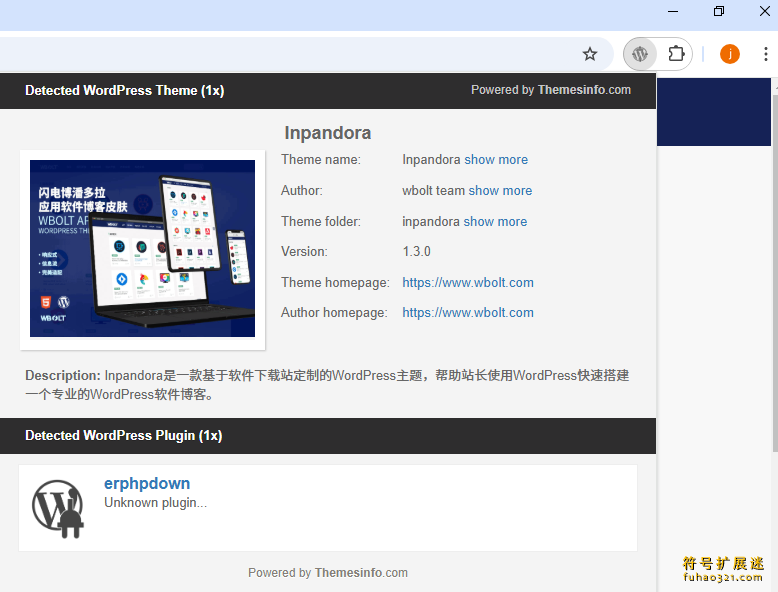Click the Unknown plugin... text

tap(155, 503)
